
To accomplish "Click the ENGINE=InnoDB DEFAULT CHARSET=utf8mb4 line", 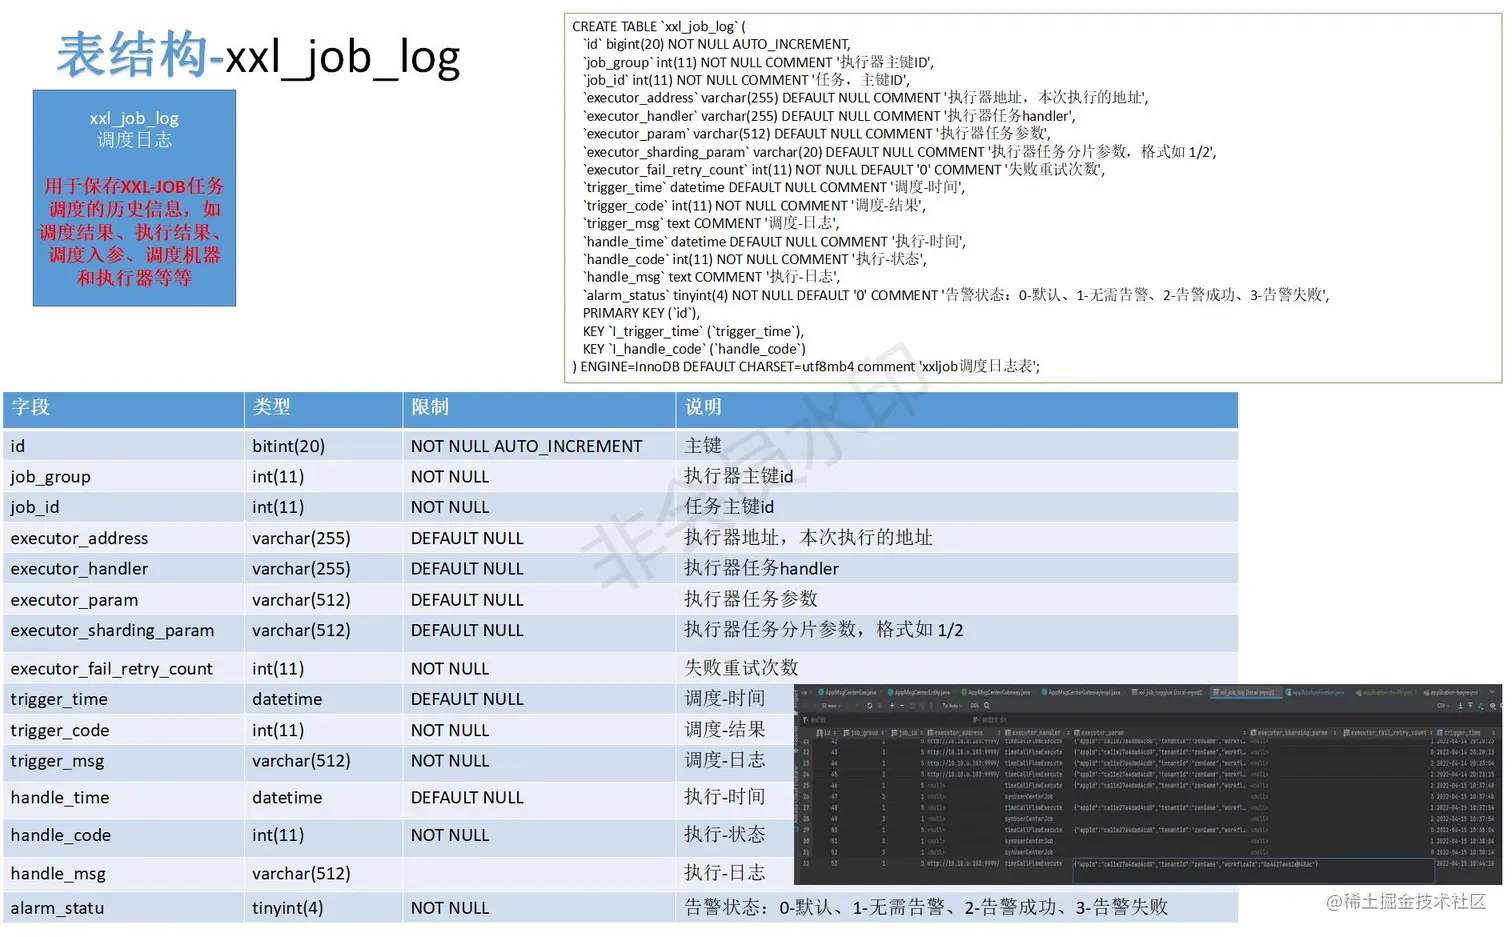I will (806, 367).
